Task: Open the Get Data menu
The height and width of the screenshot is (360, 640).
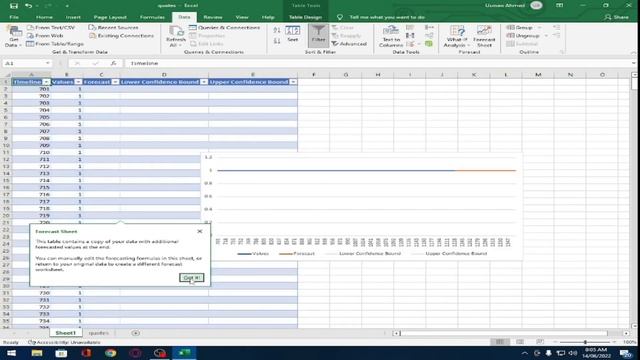Action: (13, 36)
